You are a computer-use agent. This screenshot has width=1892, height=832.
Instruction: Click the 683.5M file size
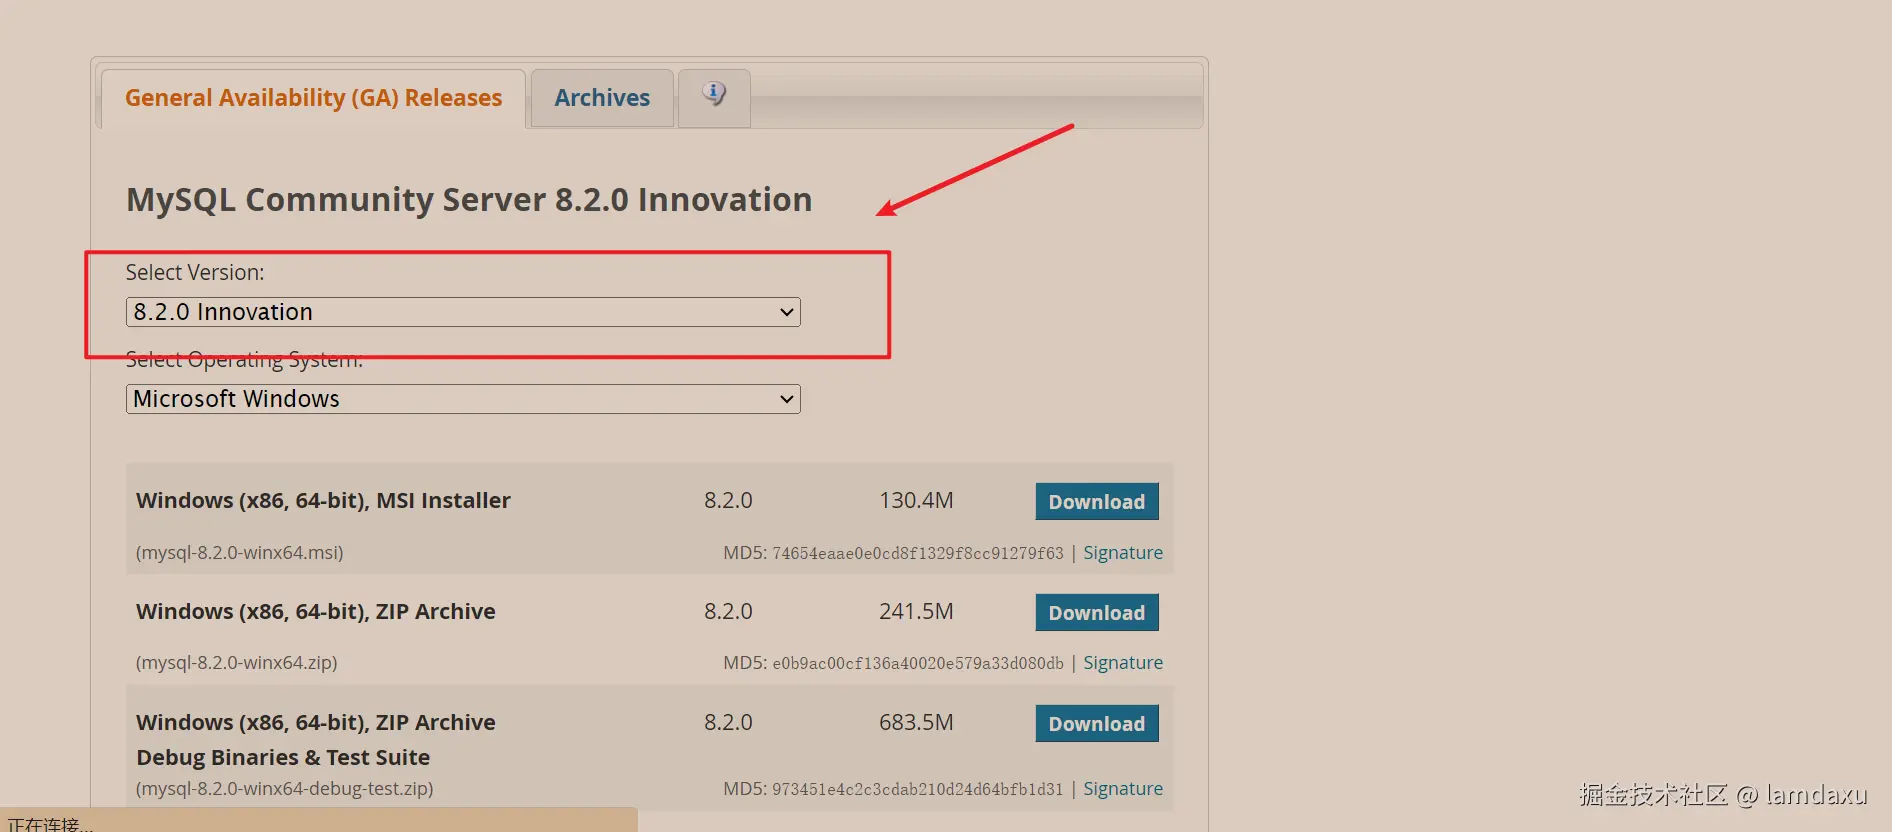click(916, 722)
